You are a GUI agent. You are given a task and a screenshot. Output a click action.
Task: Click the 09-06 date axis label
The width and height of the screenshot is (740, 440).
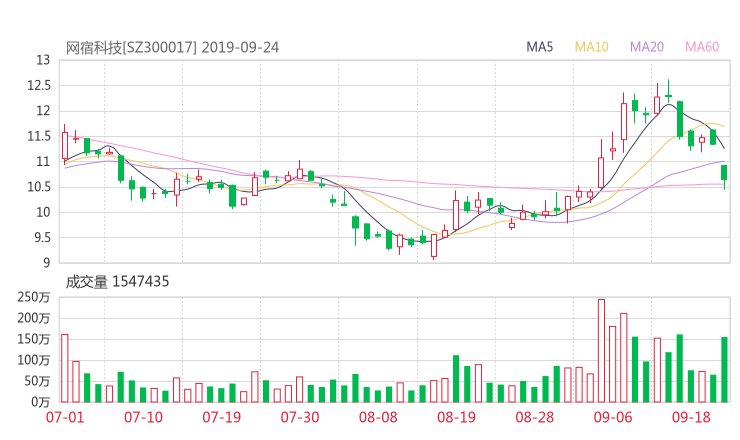613,417
